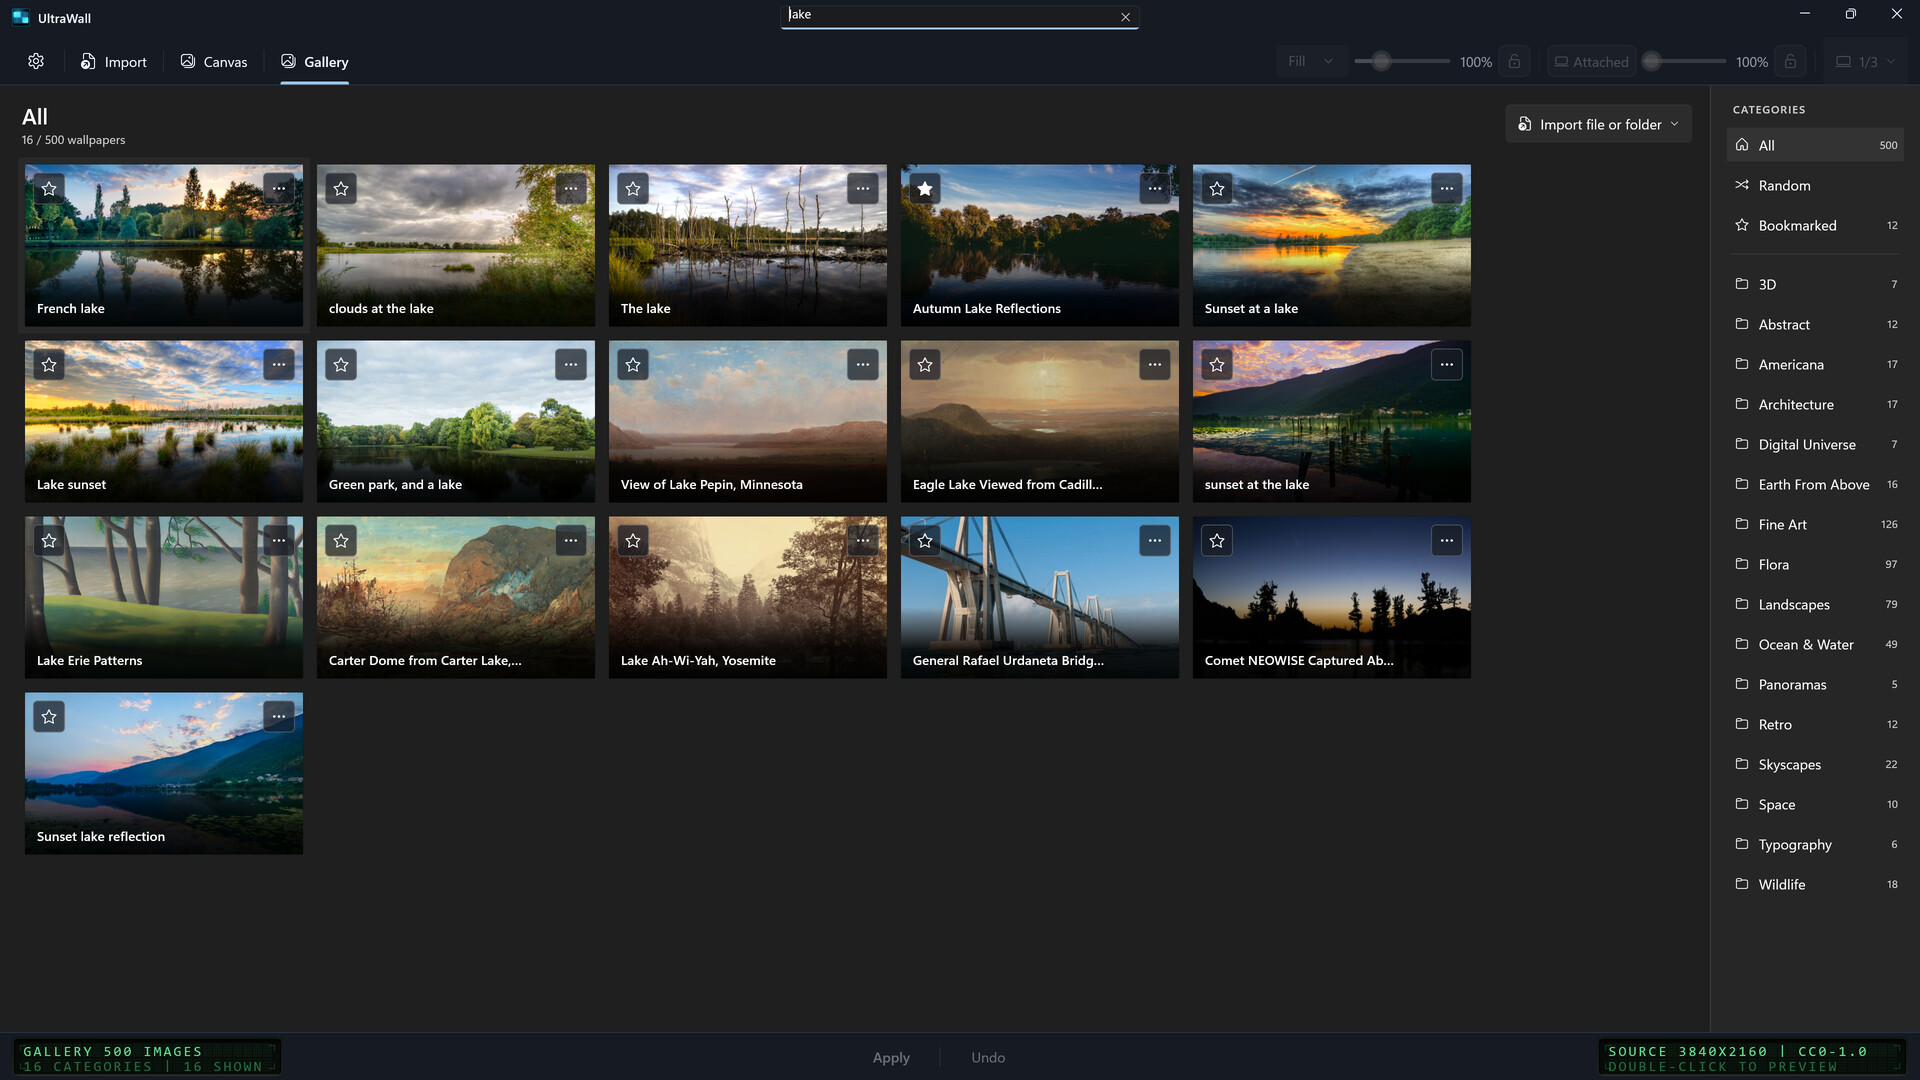The height and width of the screenshot is (1080, 1920).
Task: Adjust the Fill zoom slider handle
Action: point(1381,61)
